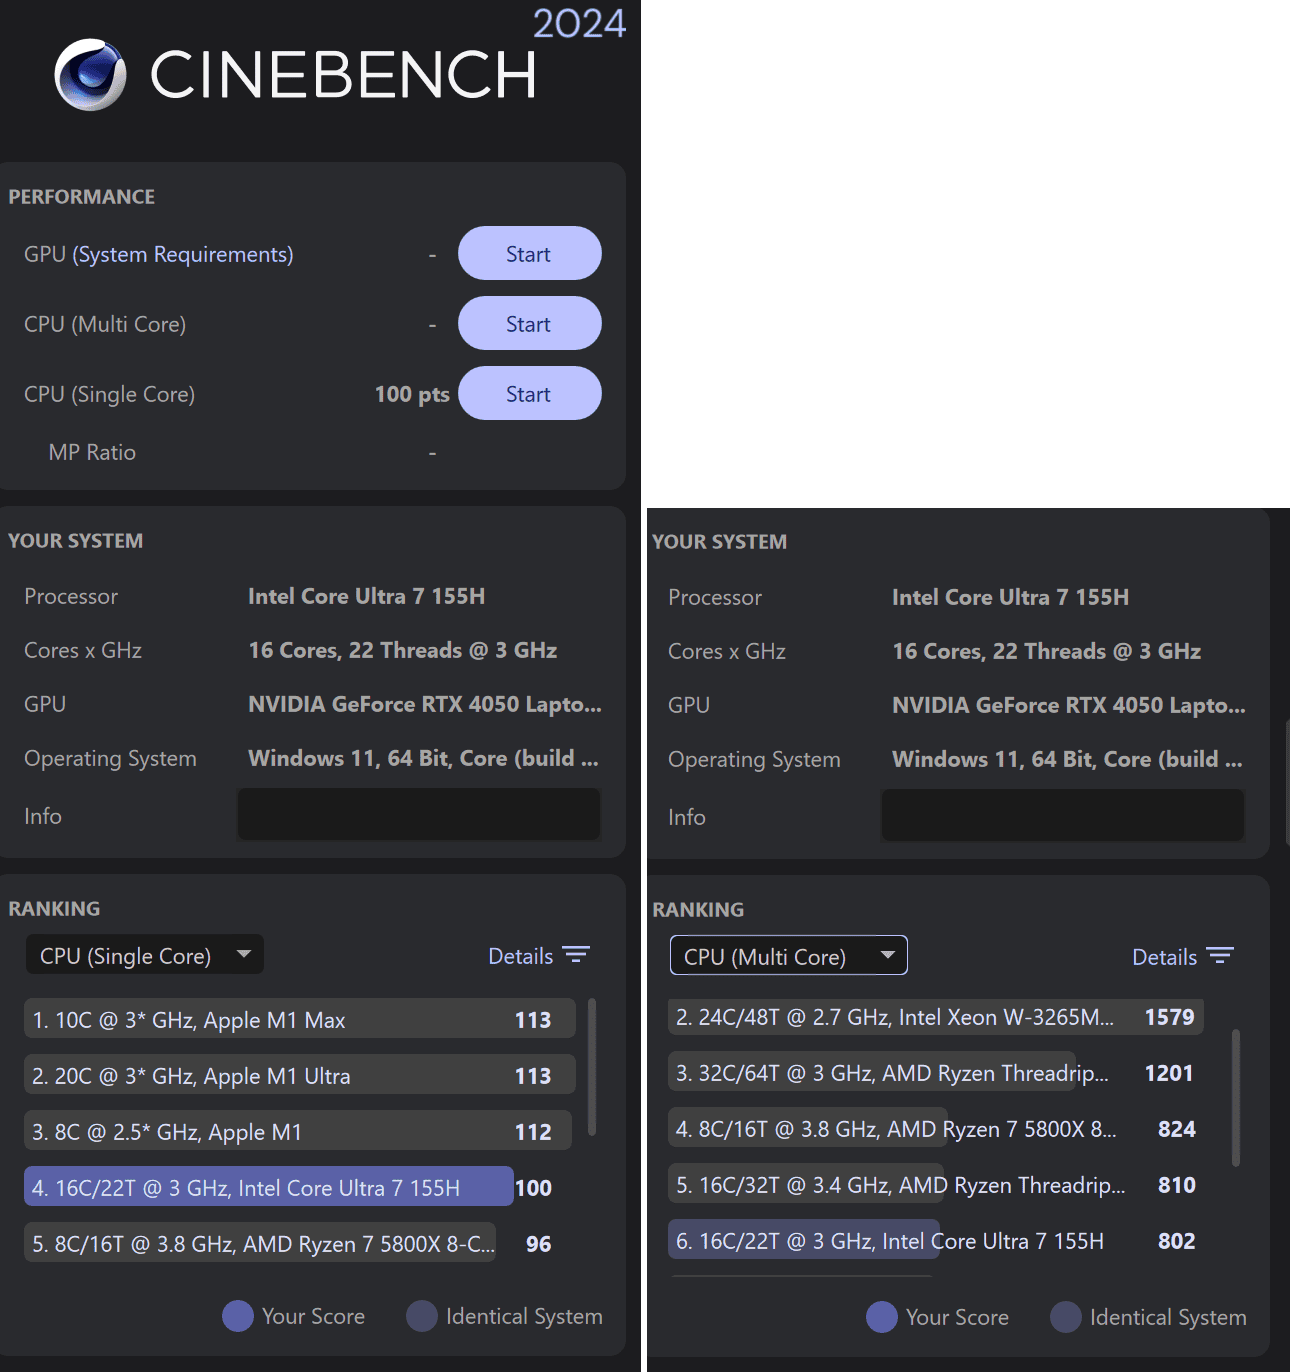Image resolution: width=1292 pixels, height=1372 pixels.
Task: Click the 1579 score value
Action: click(x=1169, y=1017)
